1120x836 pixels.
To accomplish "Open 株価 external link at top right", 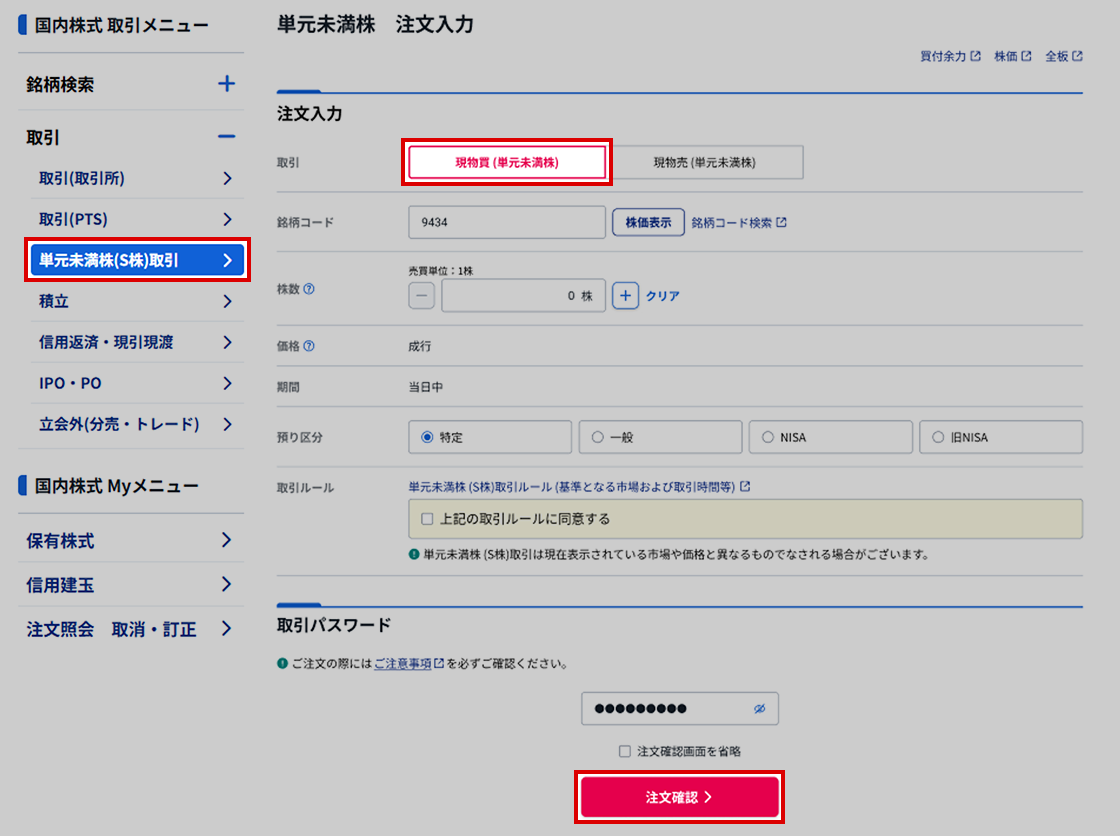I will point(1012,57).
